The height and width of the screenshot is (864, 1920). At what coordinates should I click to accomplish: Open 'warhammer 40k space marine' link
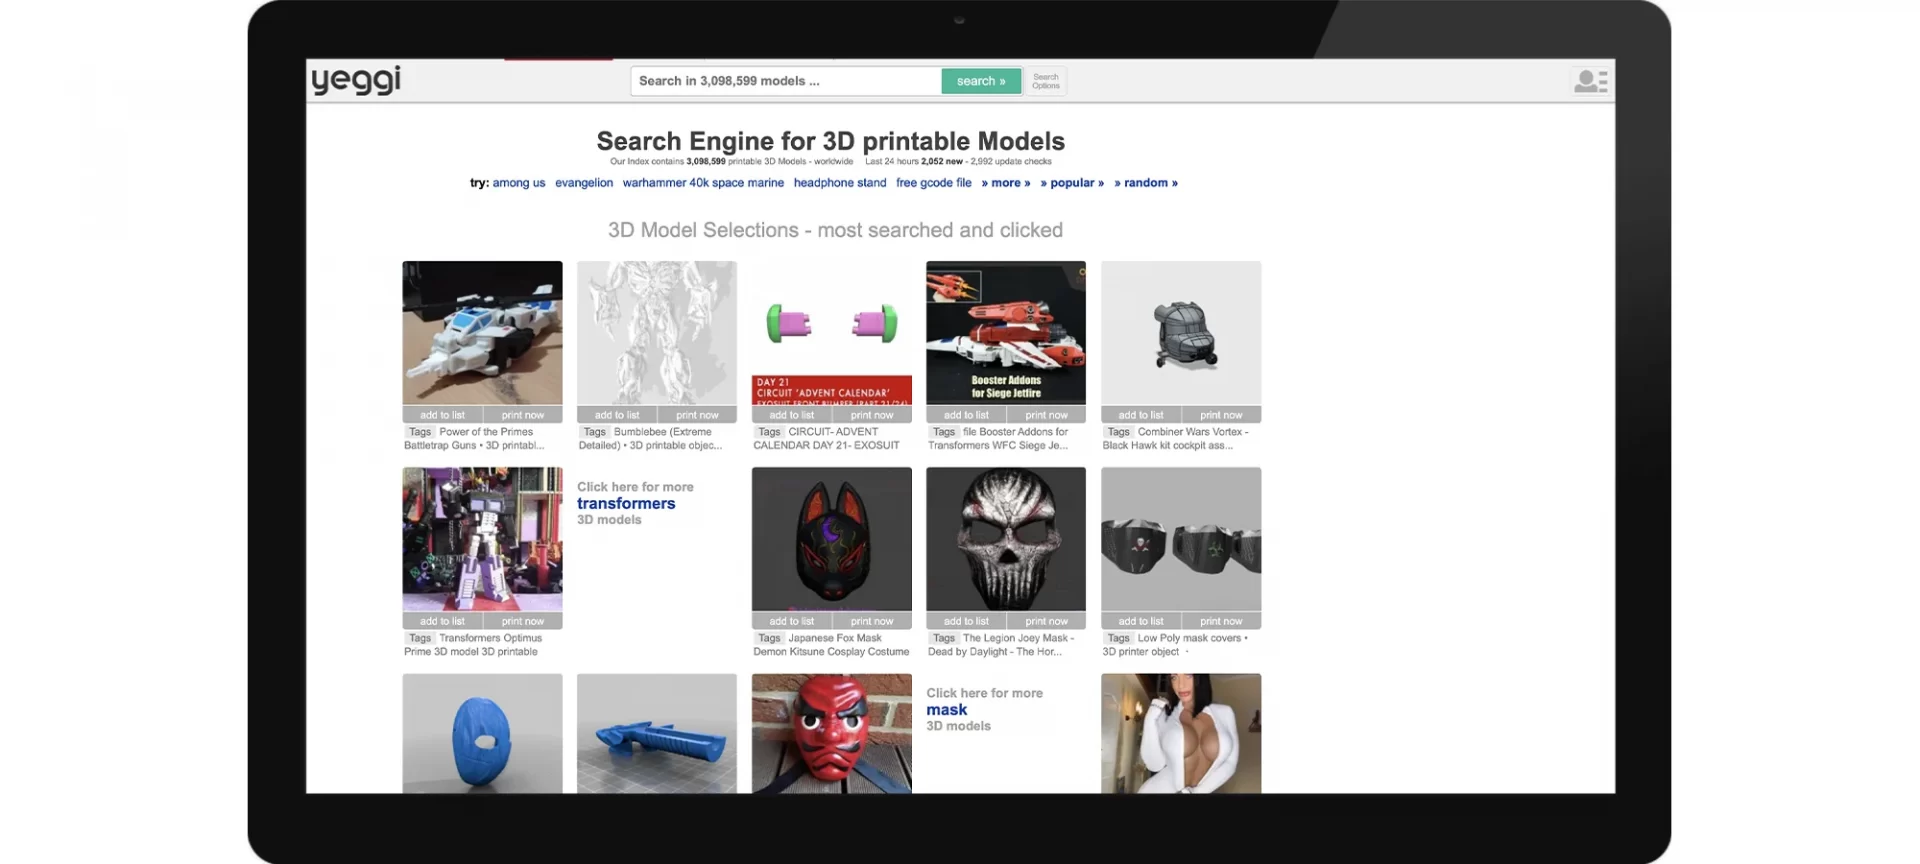703,183
